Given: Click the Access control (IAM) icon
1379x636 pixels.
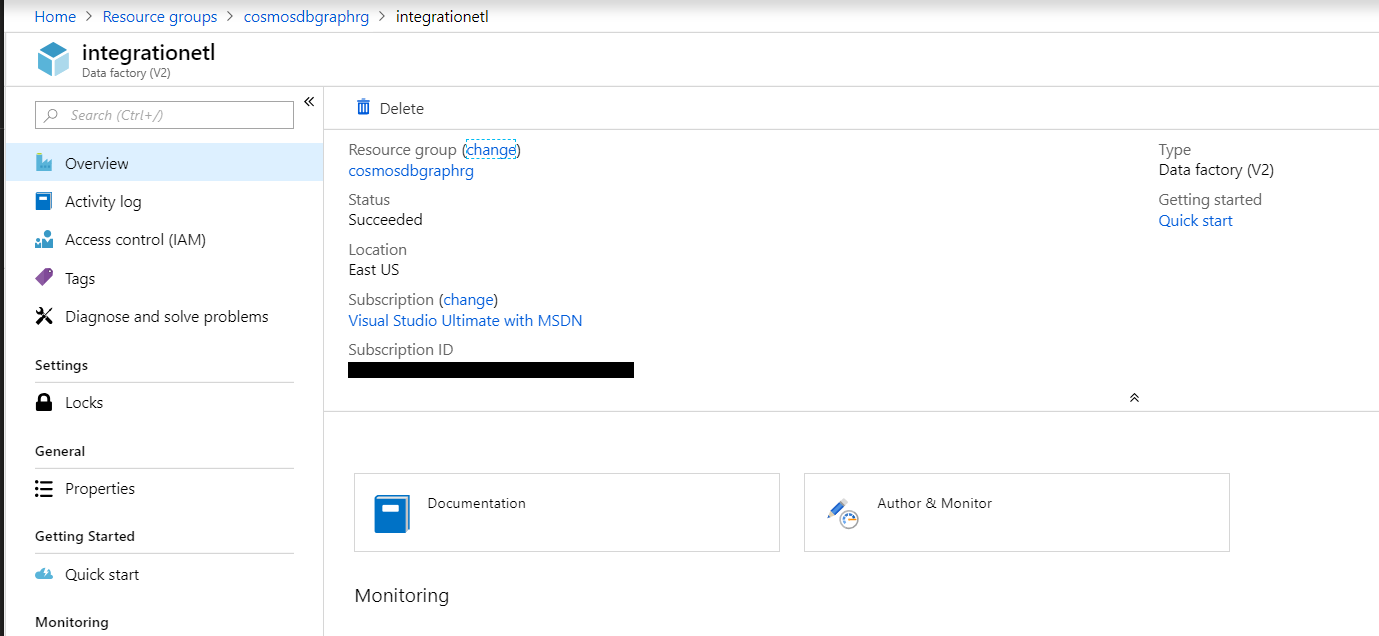Looking at the screenshot, I should click(44, 239).
